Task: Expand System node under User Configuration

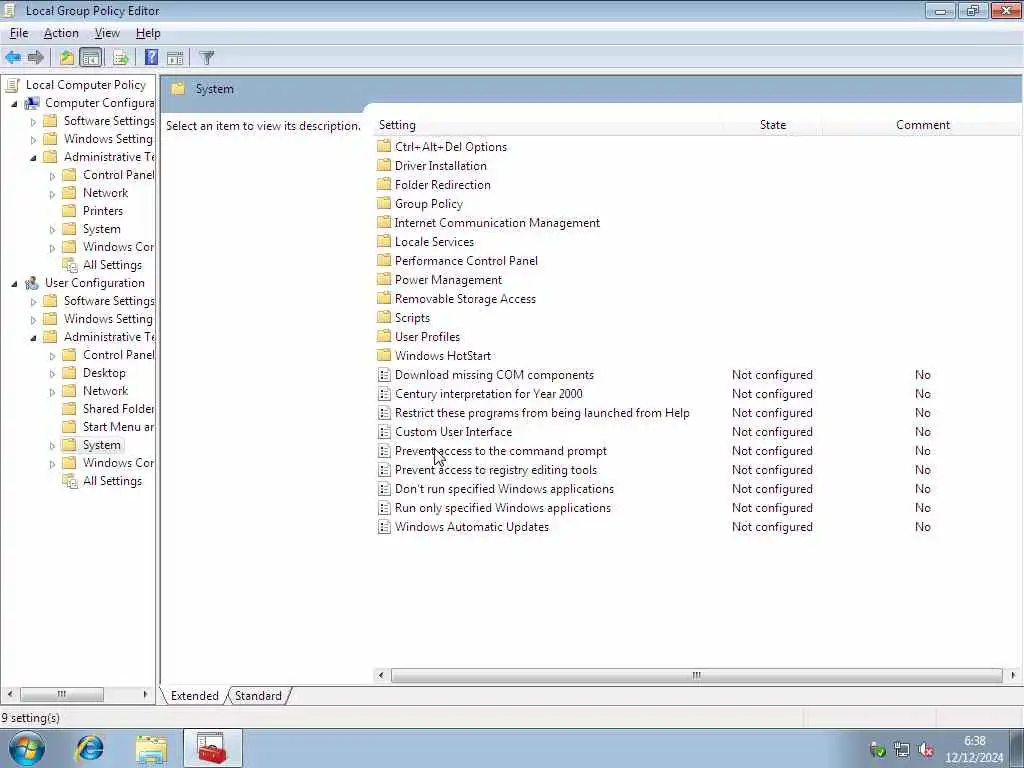Action: click(x=52, y=445)
